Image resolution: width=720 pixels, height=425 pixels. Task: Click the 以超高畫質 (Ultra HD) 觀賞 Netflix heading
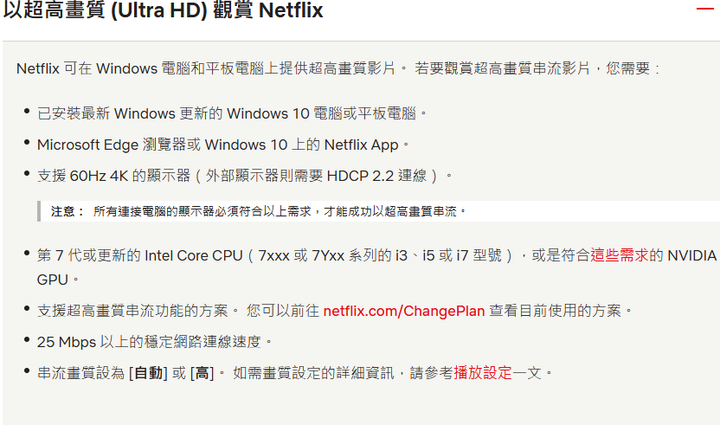pos(163,10)
